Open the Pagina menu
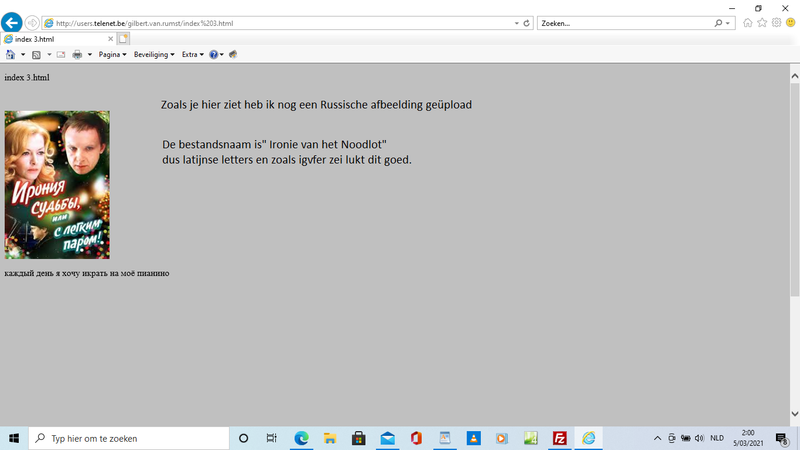The height and width of the screenshot is (450, 800). (x=112, y=55)
